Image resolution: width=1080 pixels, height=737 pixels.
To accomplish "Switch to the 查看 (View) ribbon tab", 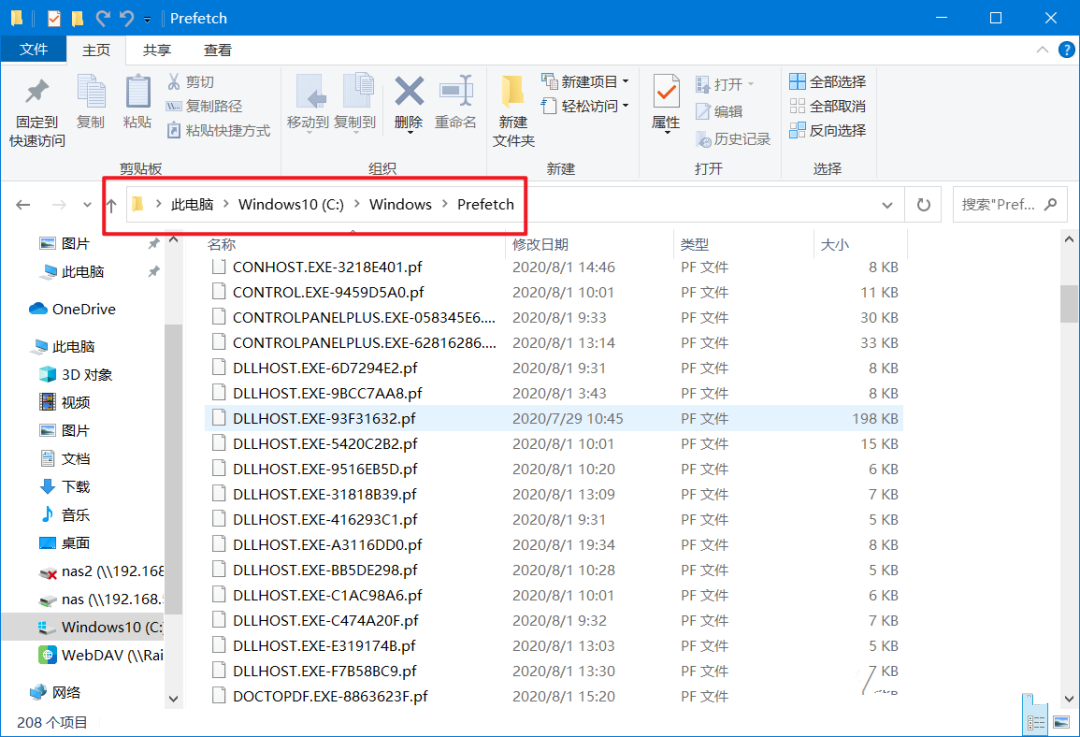I will point(217,48).
